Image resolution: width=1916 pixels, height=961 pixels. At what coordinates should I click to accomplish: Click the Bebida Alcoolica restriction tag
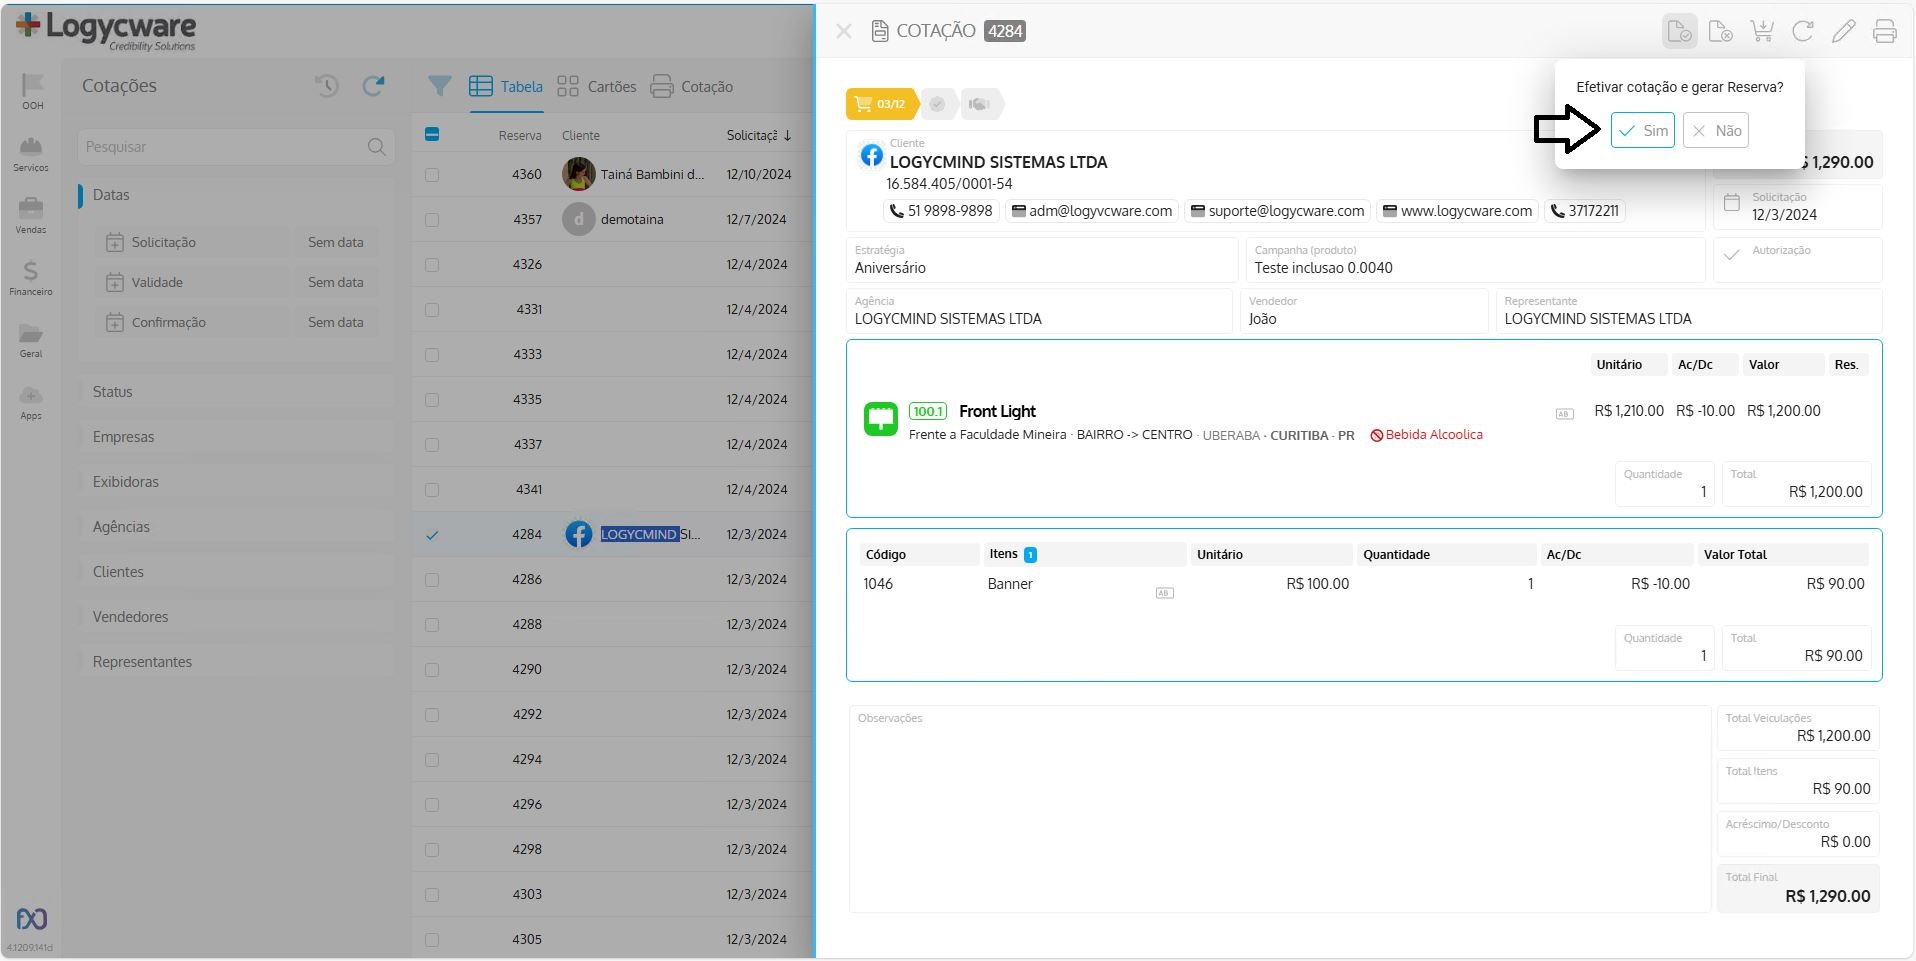[1427, 435]
